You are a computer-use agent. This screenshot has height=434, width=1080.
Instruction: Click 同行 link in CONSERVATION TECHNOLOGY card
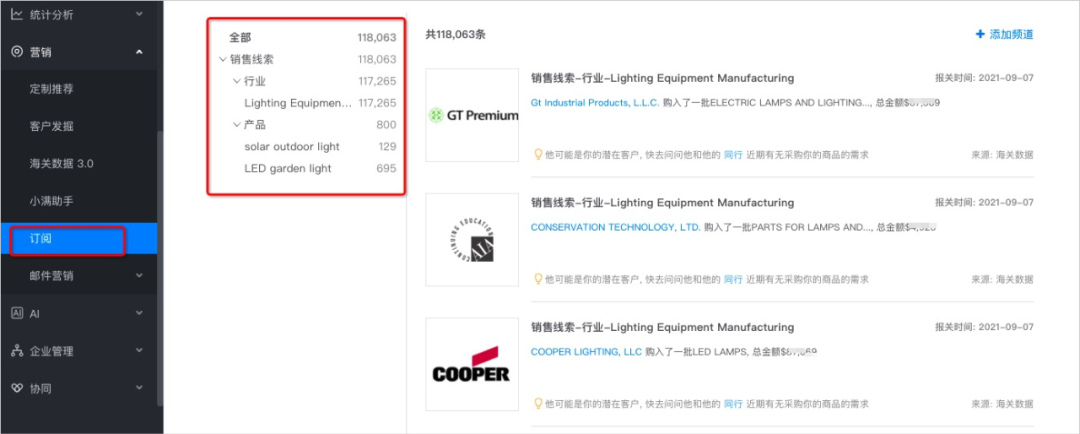click(x=733, y=280)
